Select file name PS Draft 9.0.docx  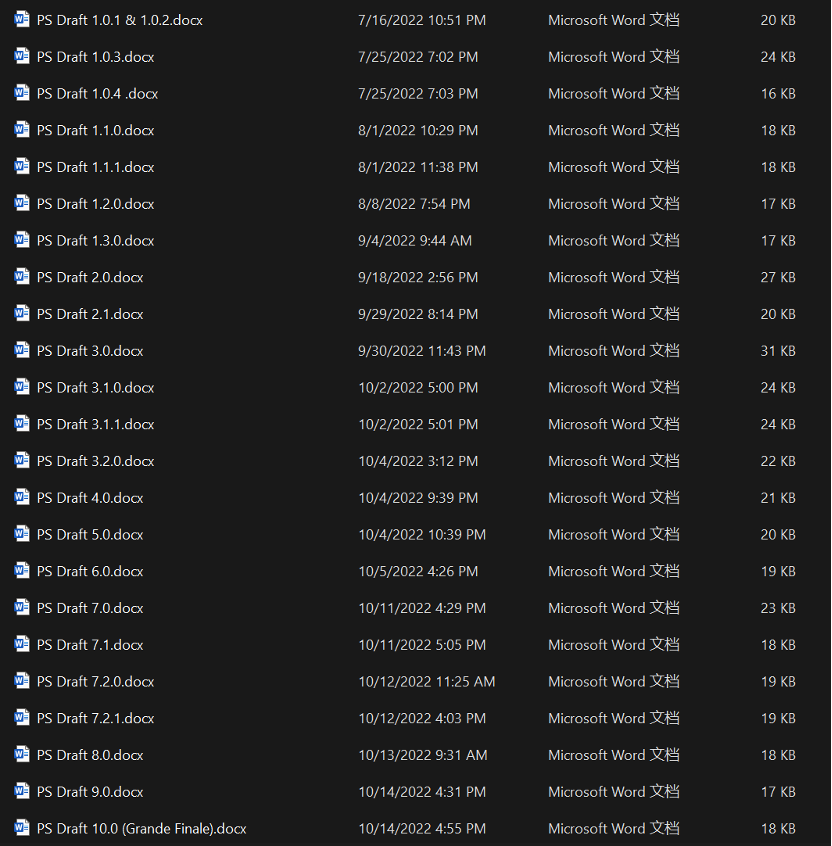tap(90, 792)
